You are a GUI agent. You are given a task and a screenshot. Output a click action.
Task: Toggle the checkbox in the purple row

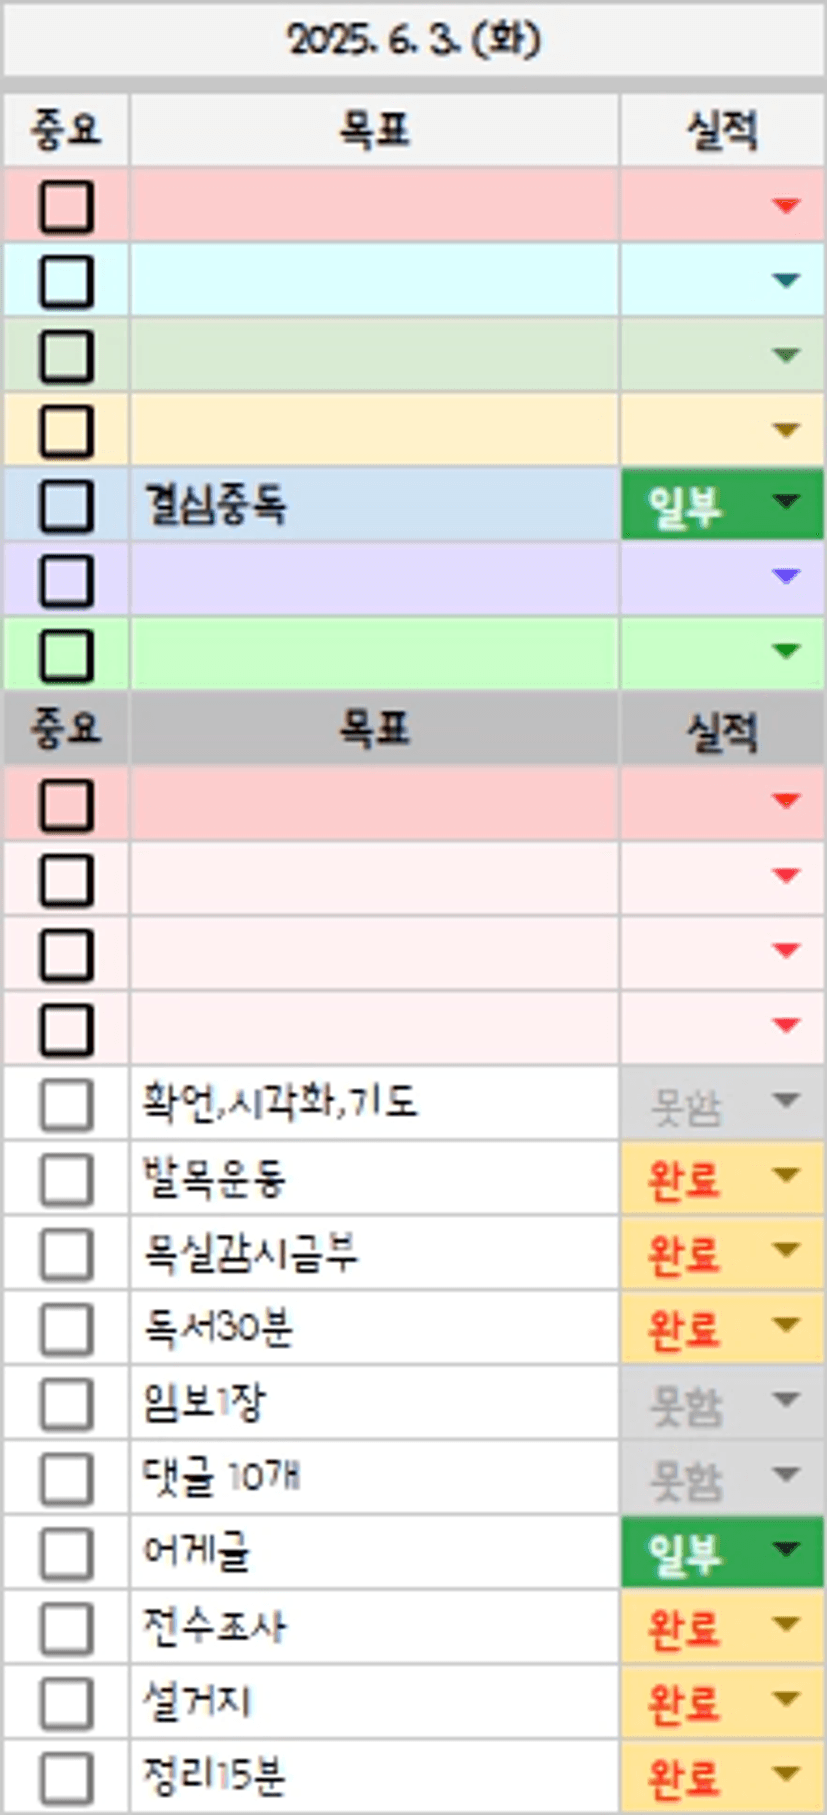click(66, 580)
